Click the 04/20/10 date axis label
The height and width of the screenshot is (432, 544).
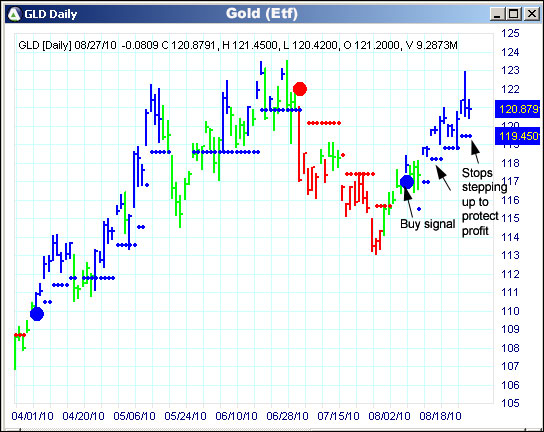[x=83, y=416]
